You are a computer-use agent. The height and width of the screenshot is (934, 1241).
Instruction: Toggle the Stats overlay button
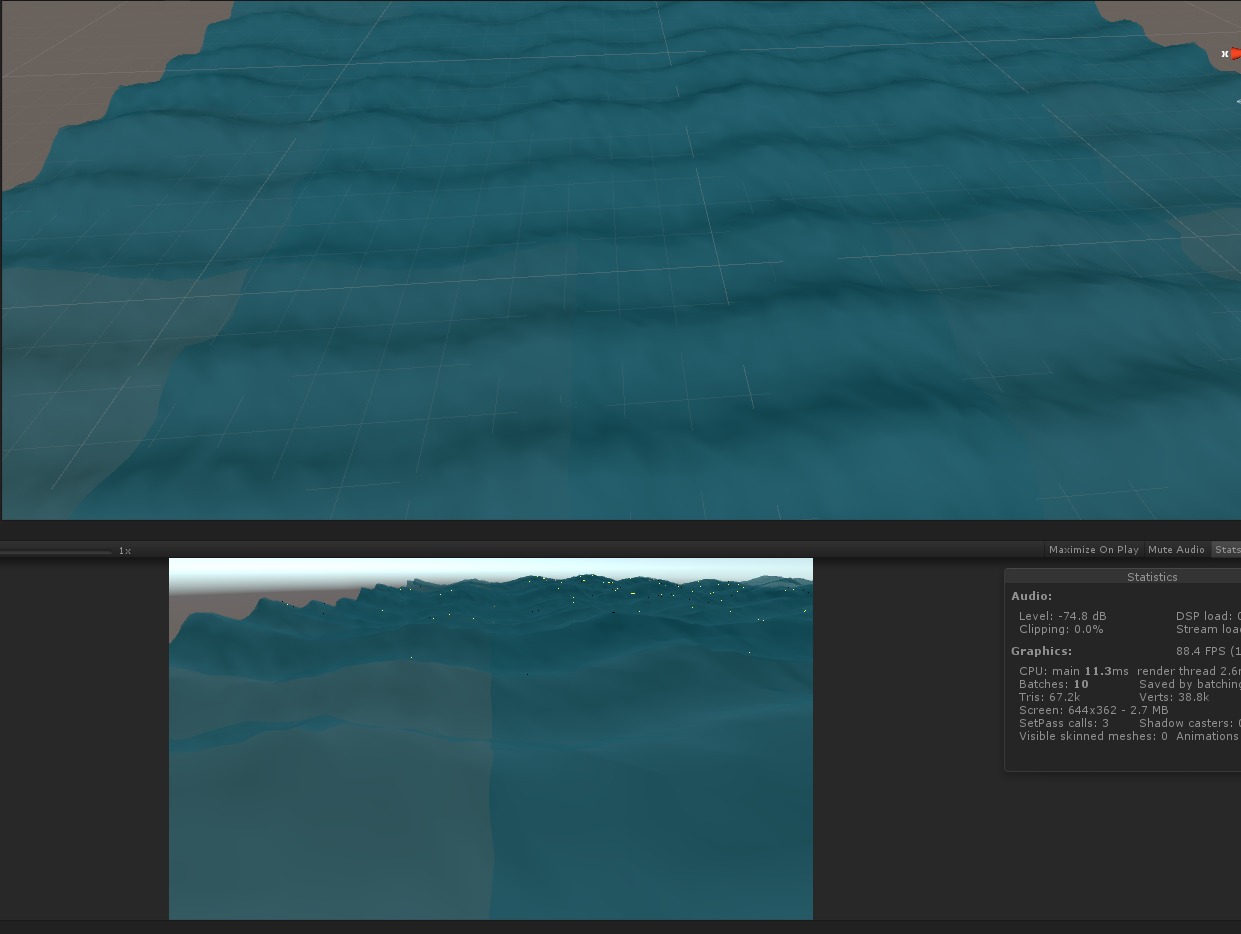click(1227, 550)
